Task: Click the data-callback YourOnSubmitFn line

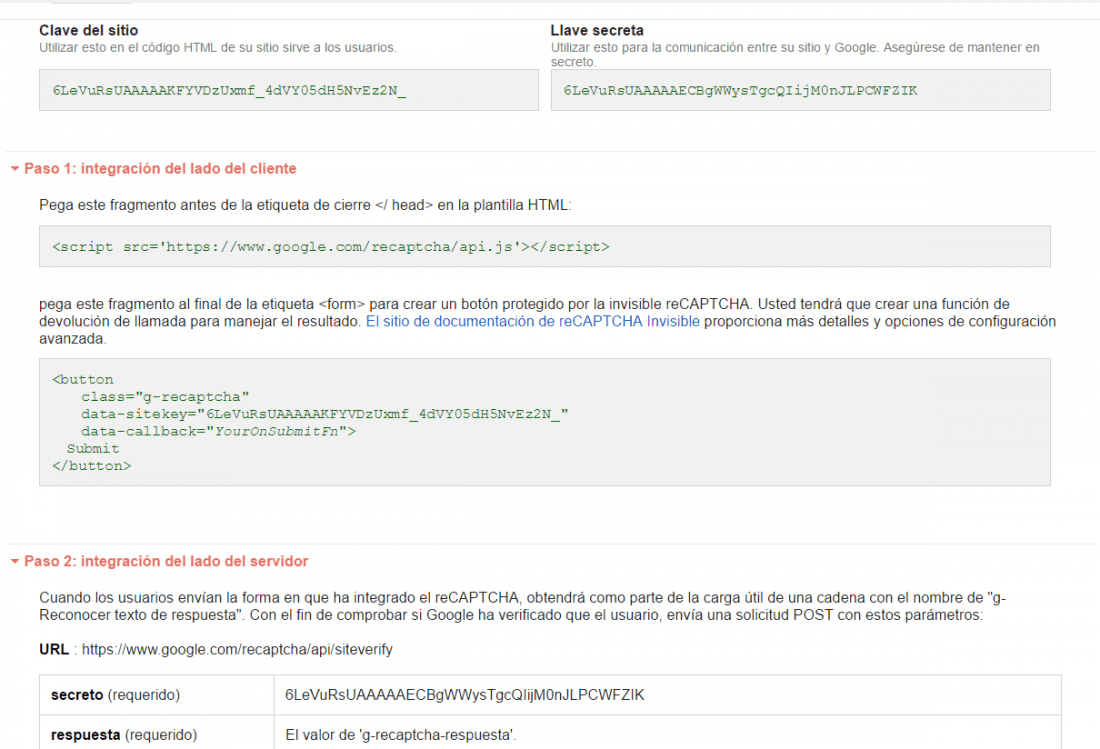Action: click(x=218, y=431)
